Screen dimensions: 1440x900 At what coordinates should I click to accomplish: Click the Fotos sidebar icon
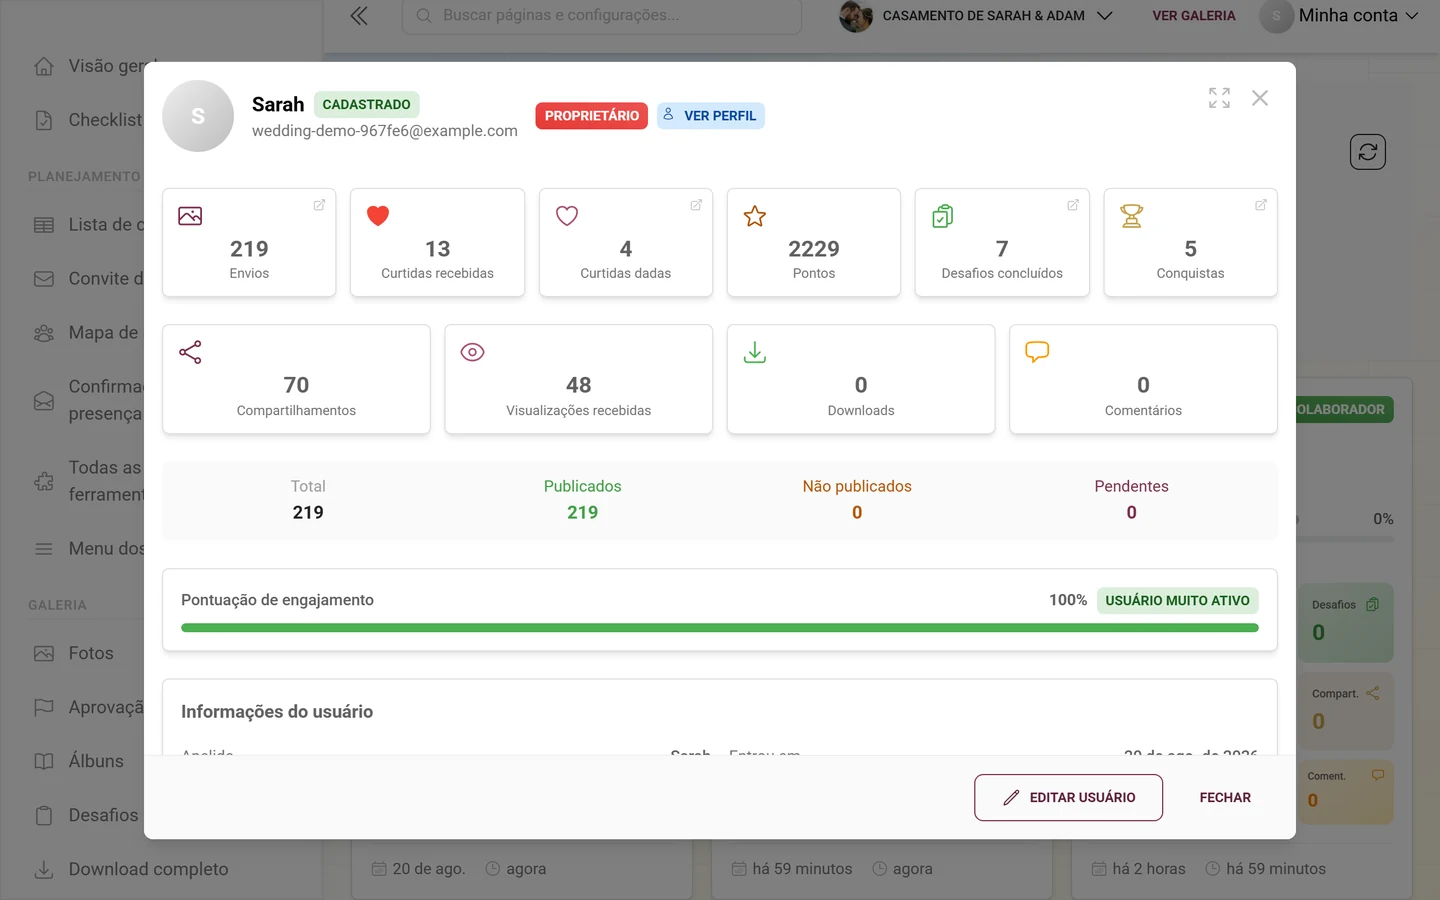(x=44, y=653)
